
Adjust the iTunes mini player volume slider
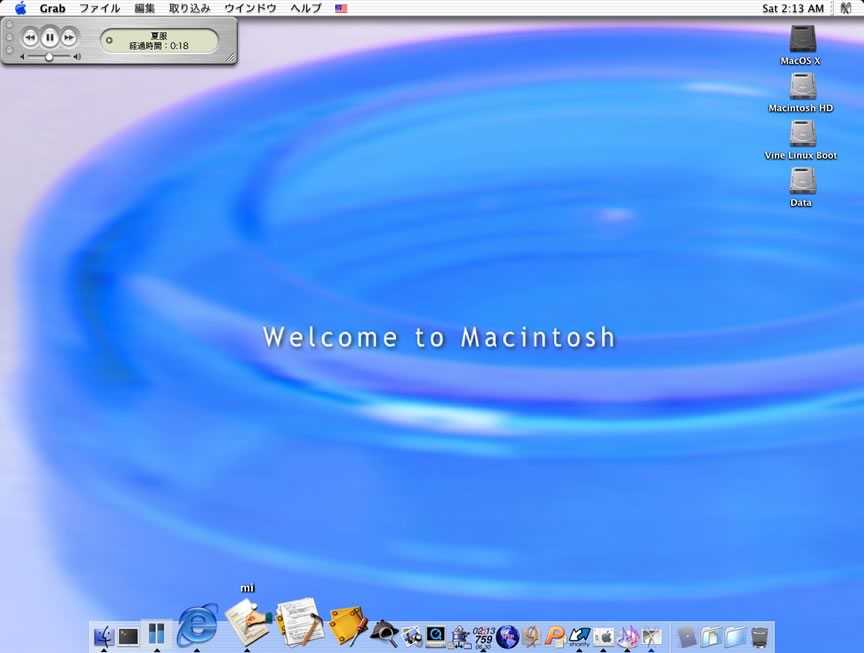(x=49, y=57)
